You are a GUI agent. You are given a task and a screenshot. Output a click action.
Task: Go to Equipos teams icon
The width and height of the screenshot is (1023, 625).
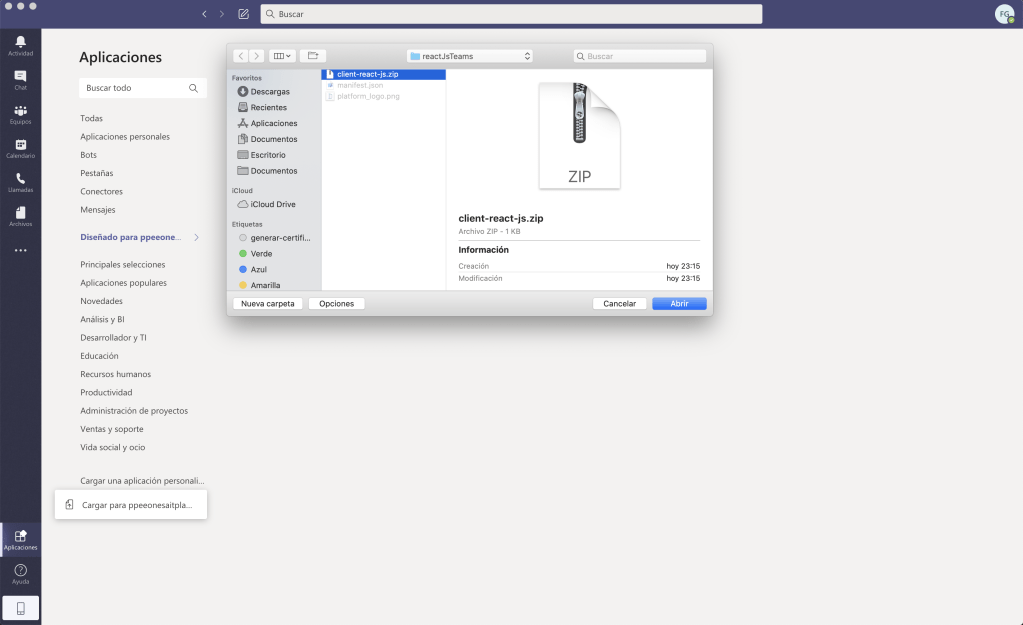click(20, 112)
